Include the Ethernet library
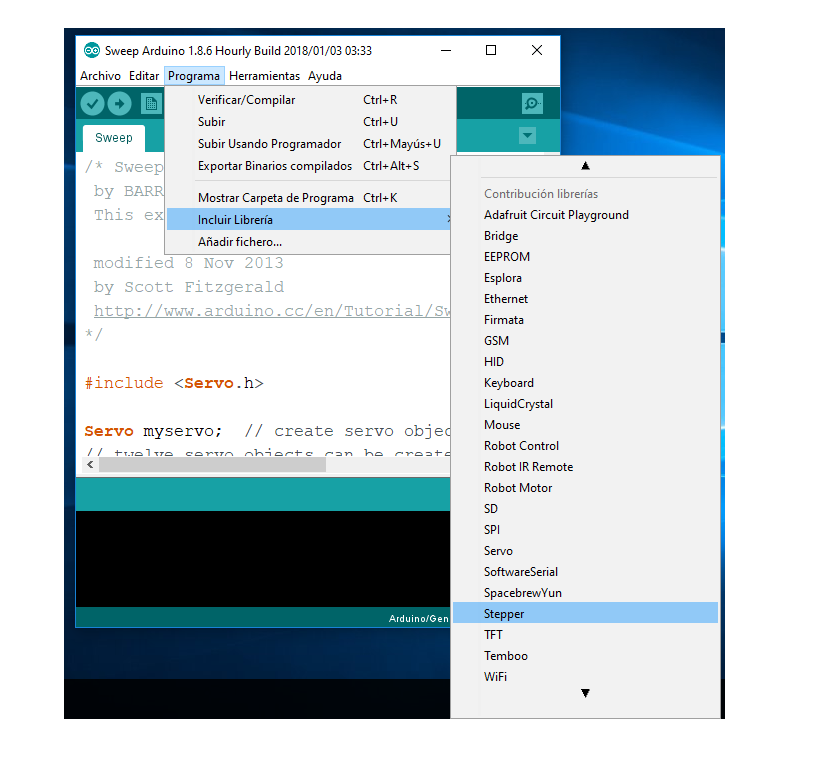This screenshot has width=828, height=768. pos(585,299)
